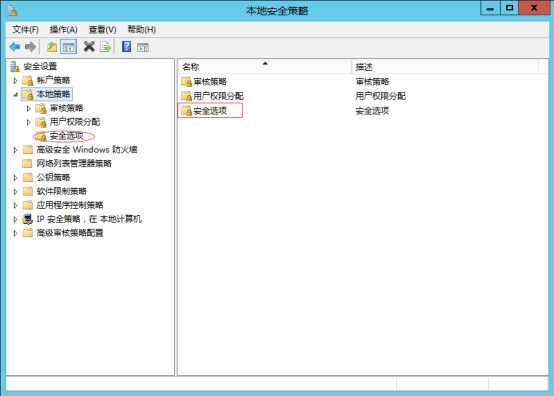Select 用户权限分配 name in list pane
The height and width of the screenshot is (396, 554).
coord(218,96)
